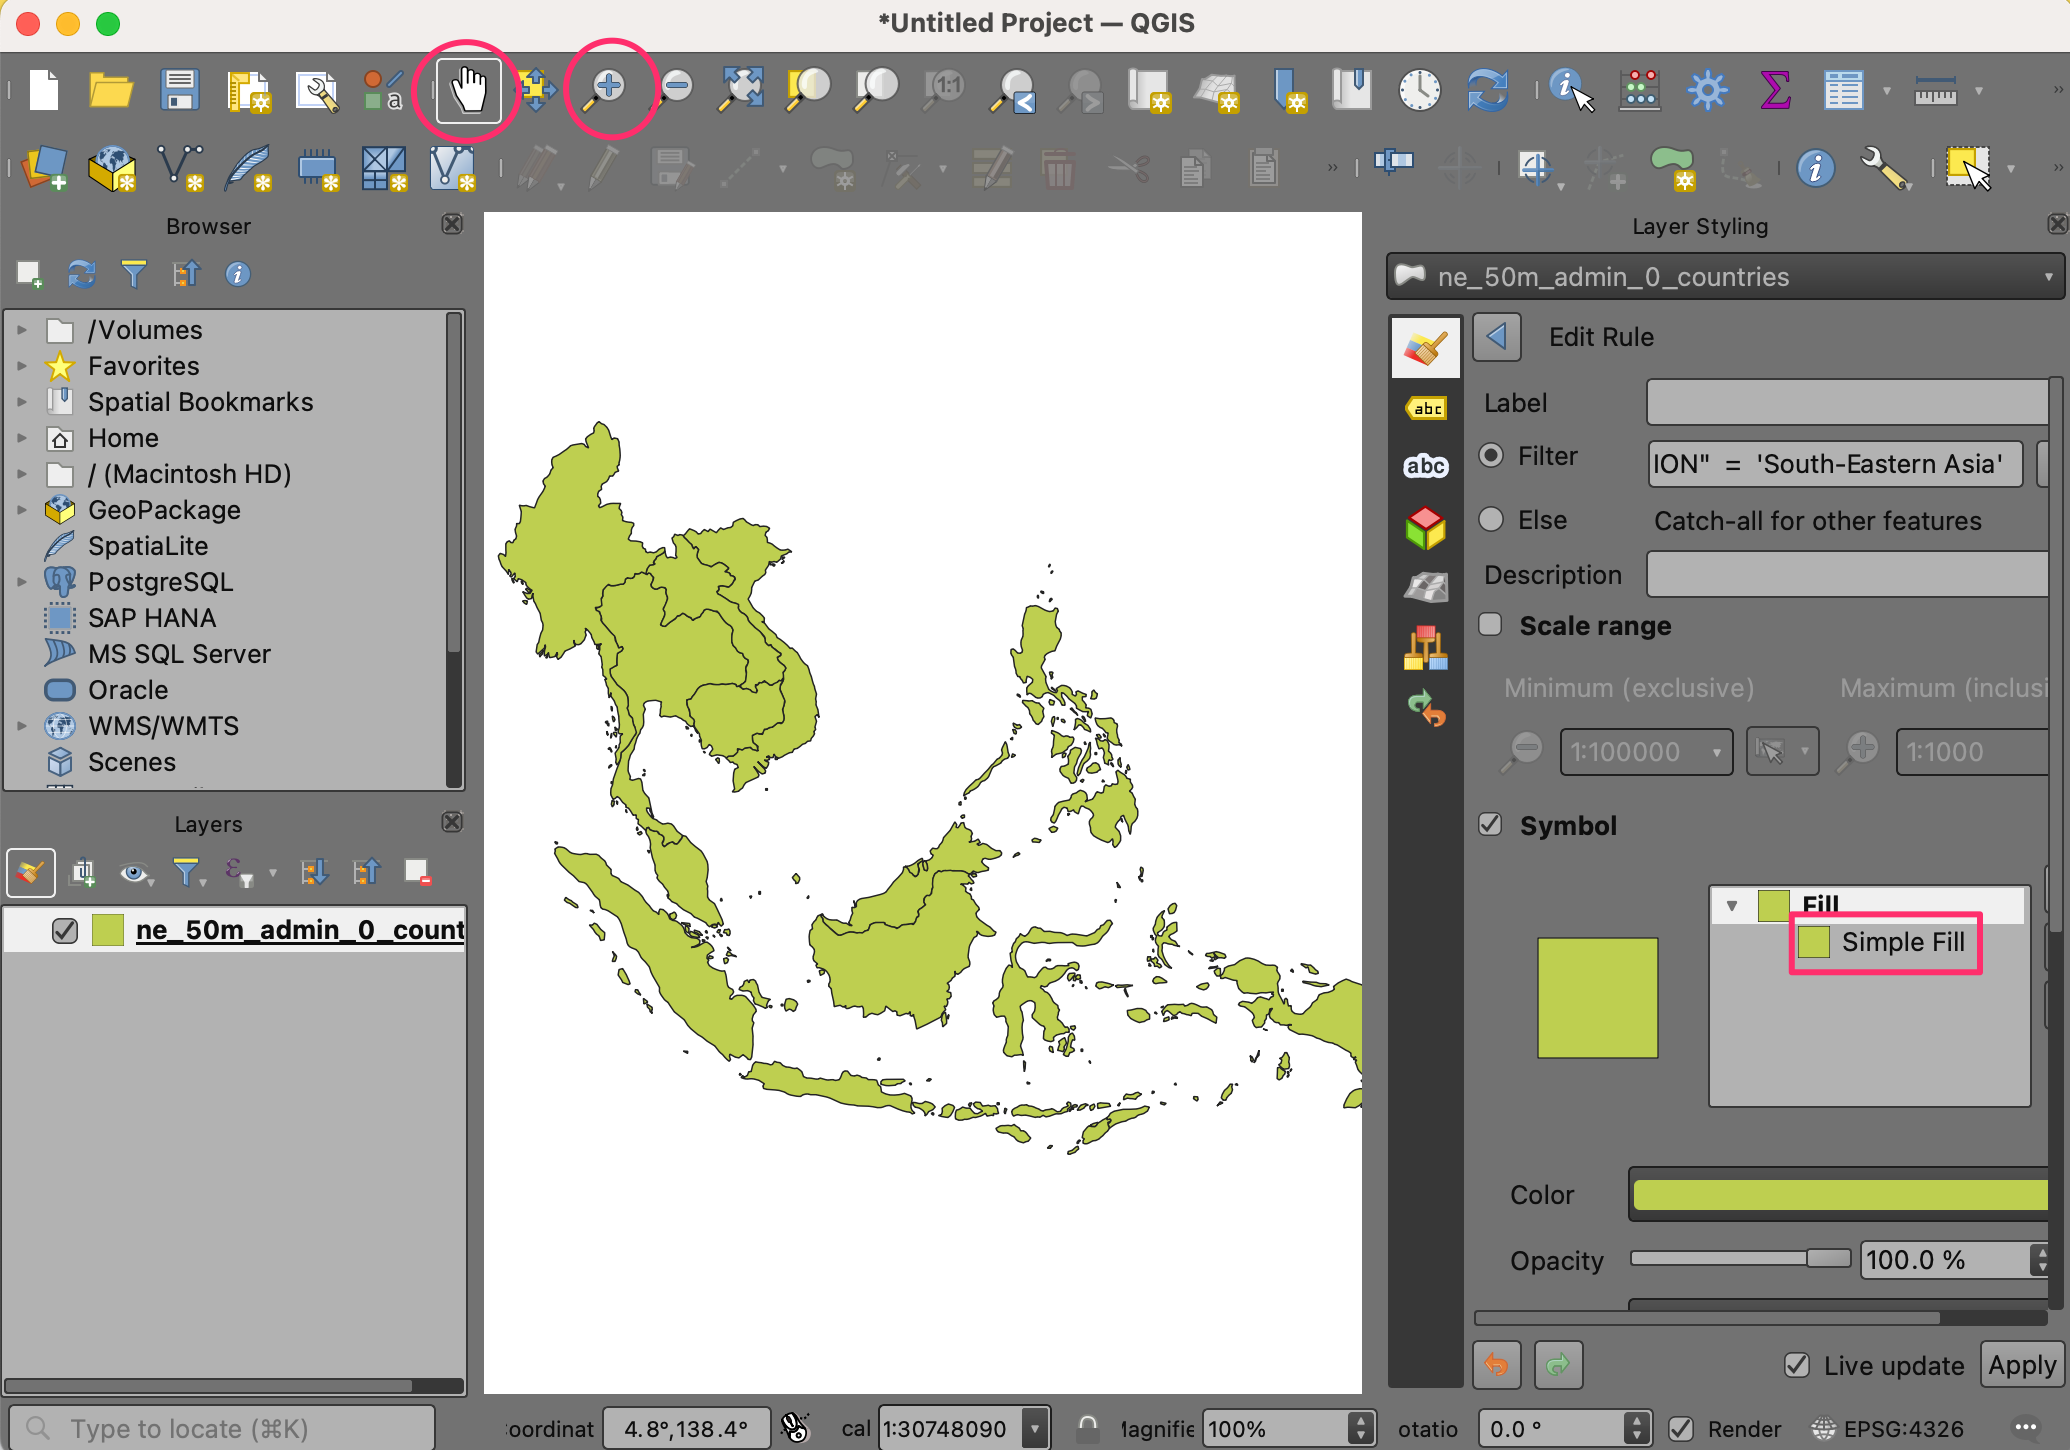Viewport: 2070px width, 1450px height.
Task: Click the Type to locate search field
Action: point(222,1428)
